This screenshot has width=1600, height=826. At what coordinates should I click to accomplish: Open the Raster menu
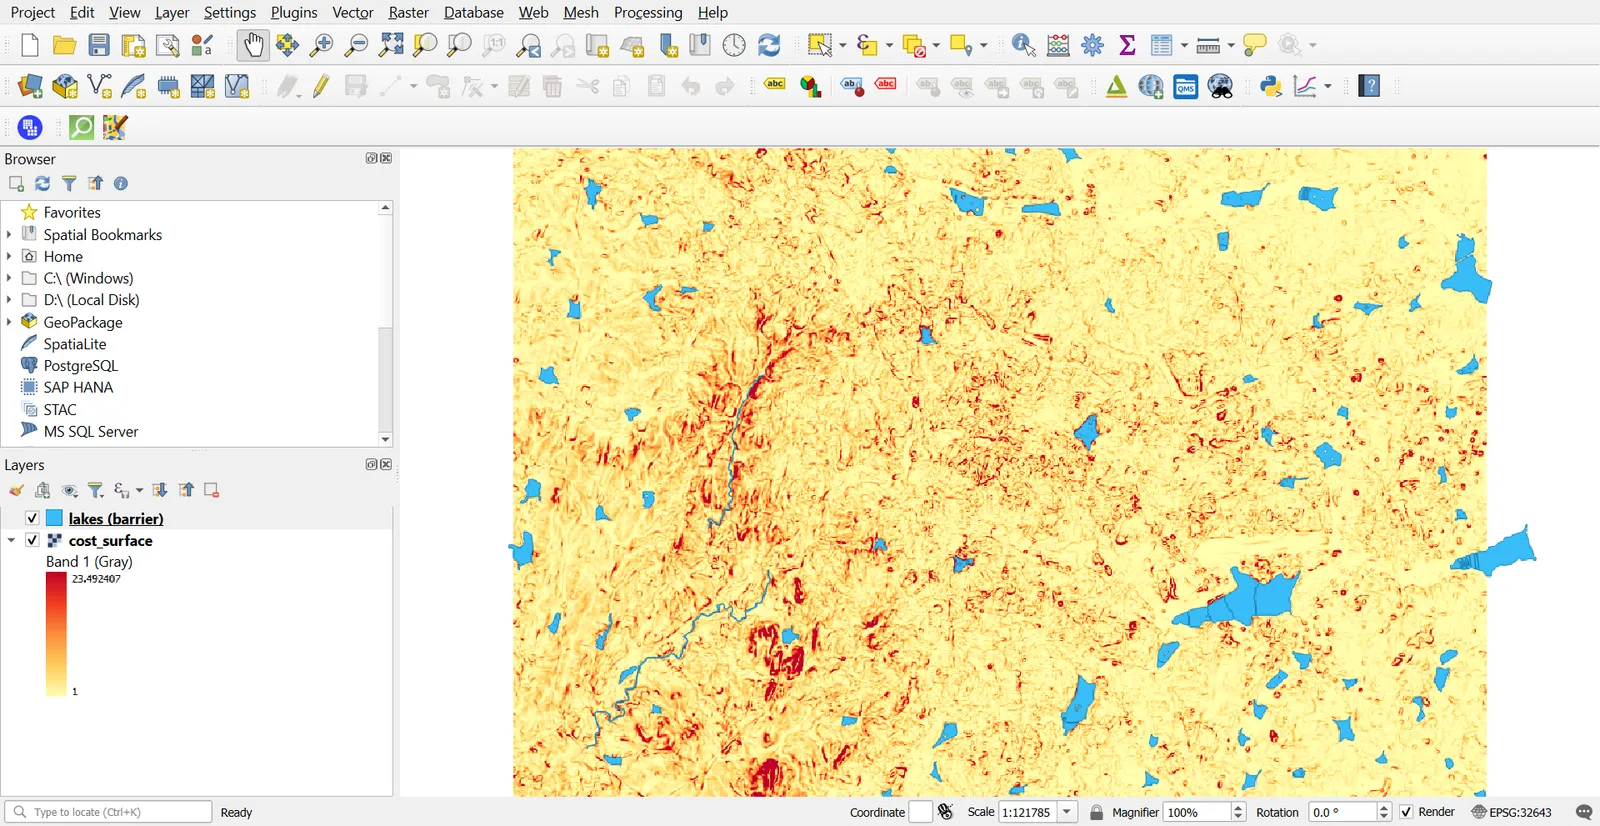pyautogui.click(x=408, y=12)
